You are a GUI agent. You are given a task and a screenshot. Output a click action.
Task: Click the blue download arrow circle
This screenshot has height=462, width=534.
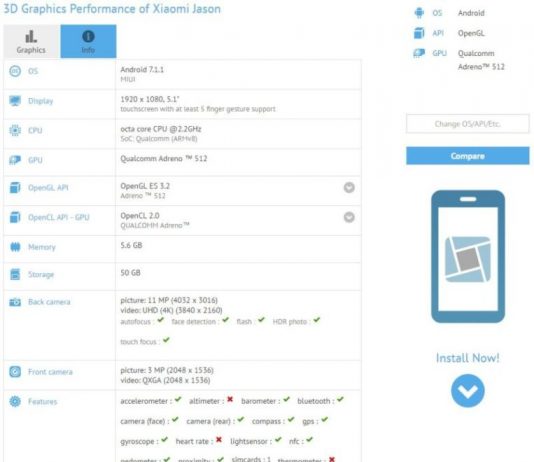(468, 391)
